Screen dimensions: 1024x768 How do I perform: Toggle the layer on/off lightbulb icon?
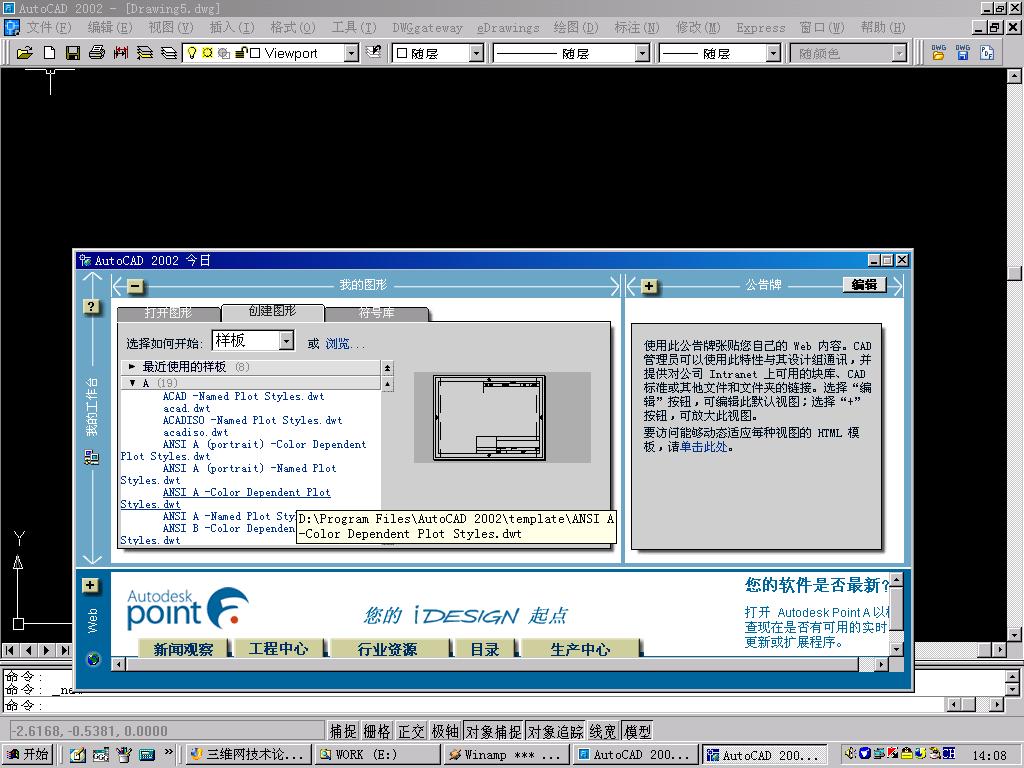click(191, 53)
